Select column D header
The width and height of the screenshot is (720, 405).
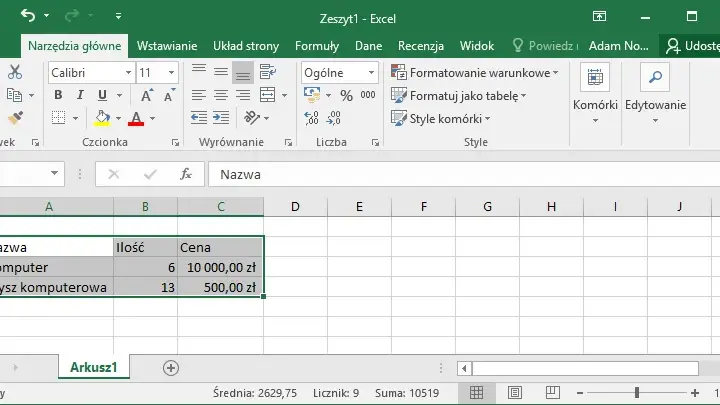(x=295, y=207)
